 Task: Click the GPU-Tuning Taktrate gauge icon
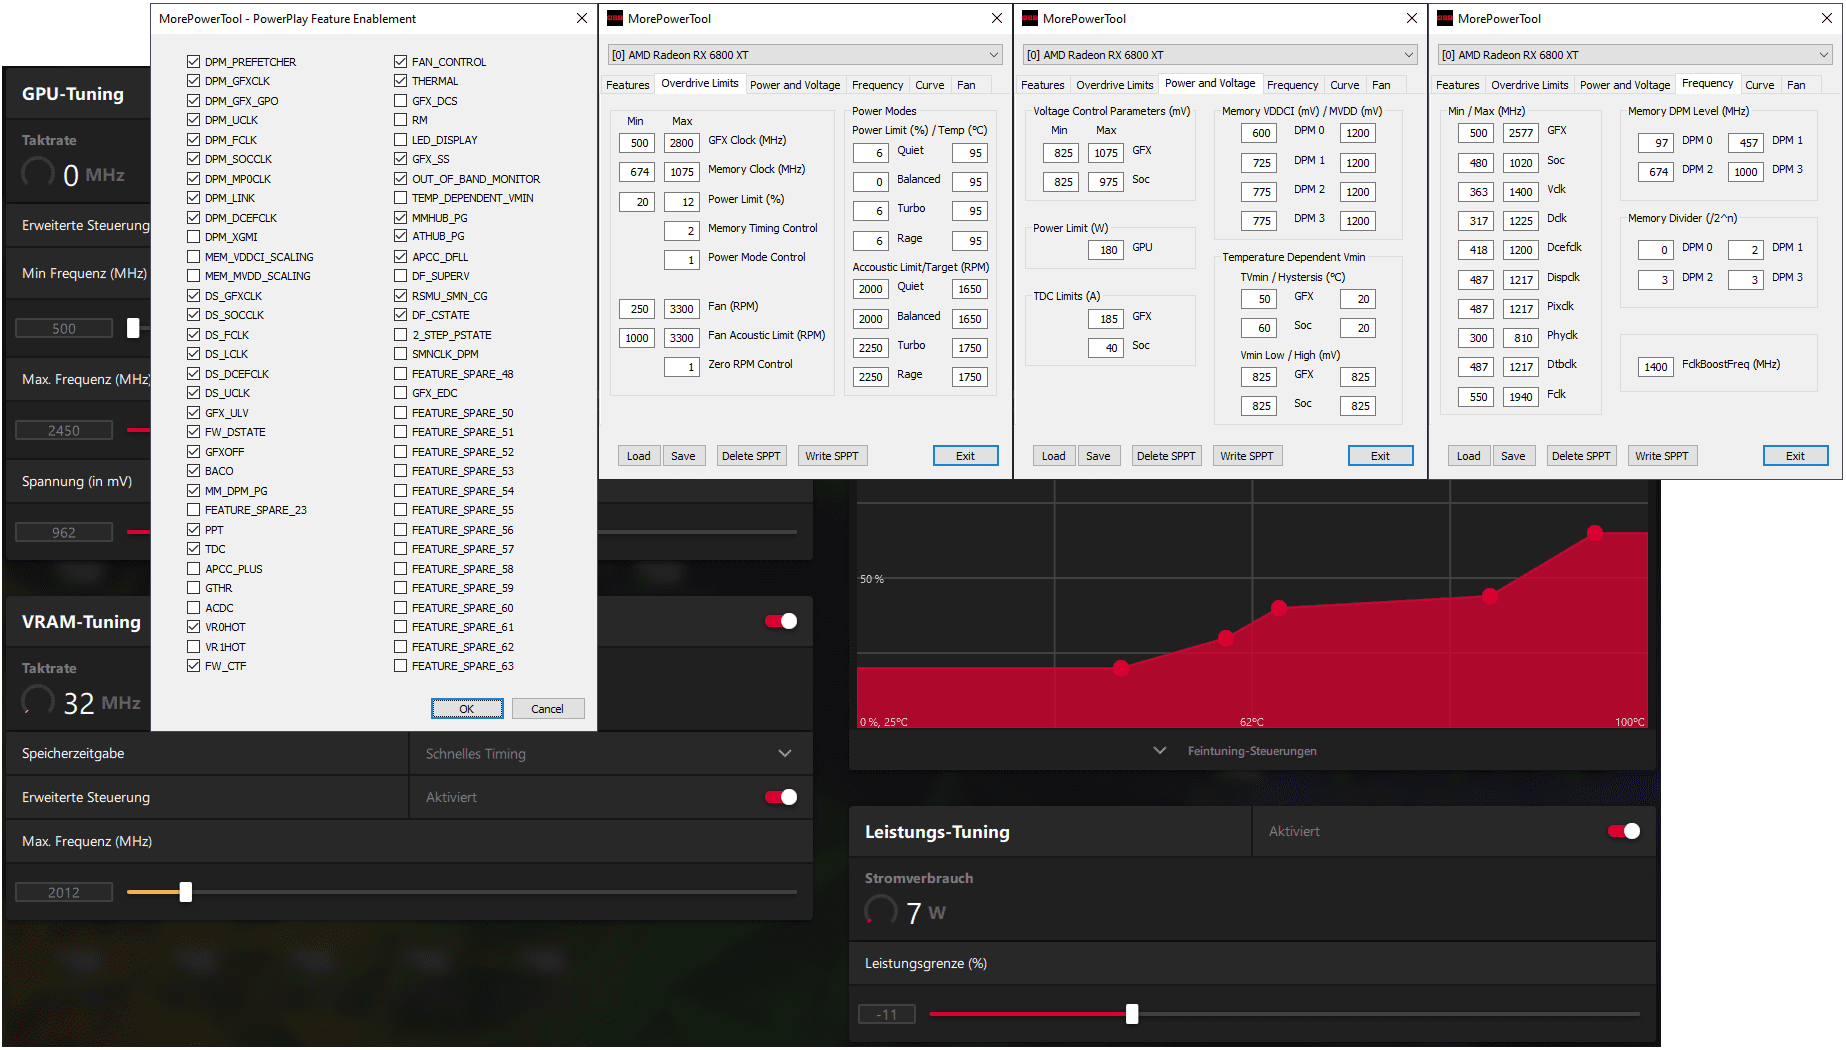38,173
